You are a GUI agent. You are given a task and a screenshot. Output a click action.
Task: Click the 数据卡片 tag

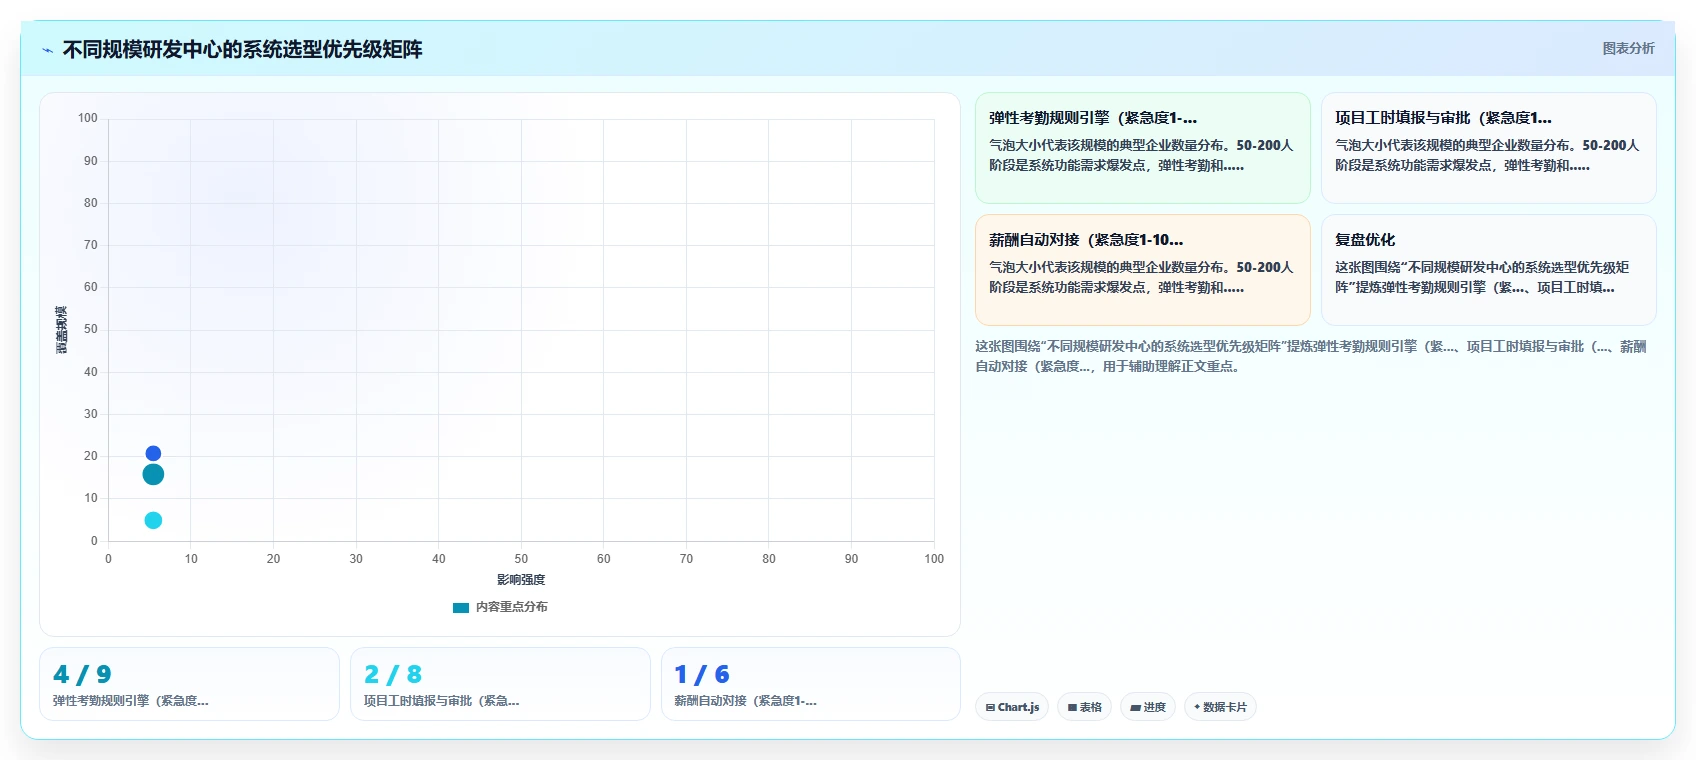coord(1220,707)
